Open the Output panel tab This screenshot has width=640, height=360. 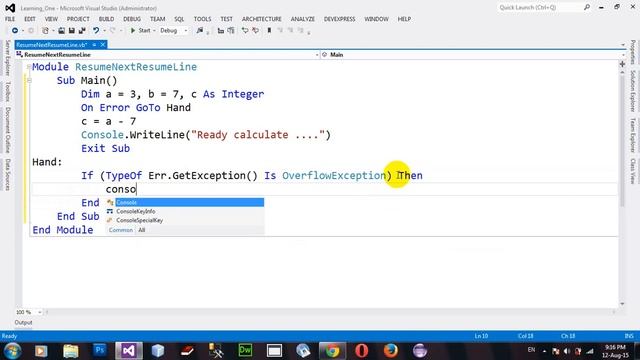click(23, 322)
